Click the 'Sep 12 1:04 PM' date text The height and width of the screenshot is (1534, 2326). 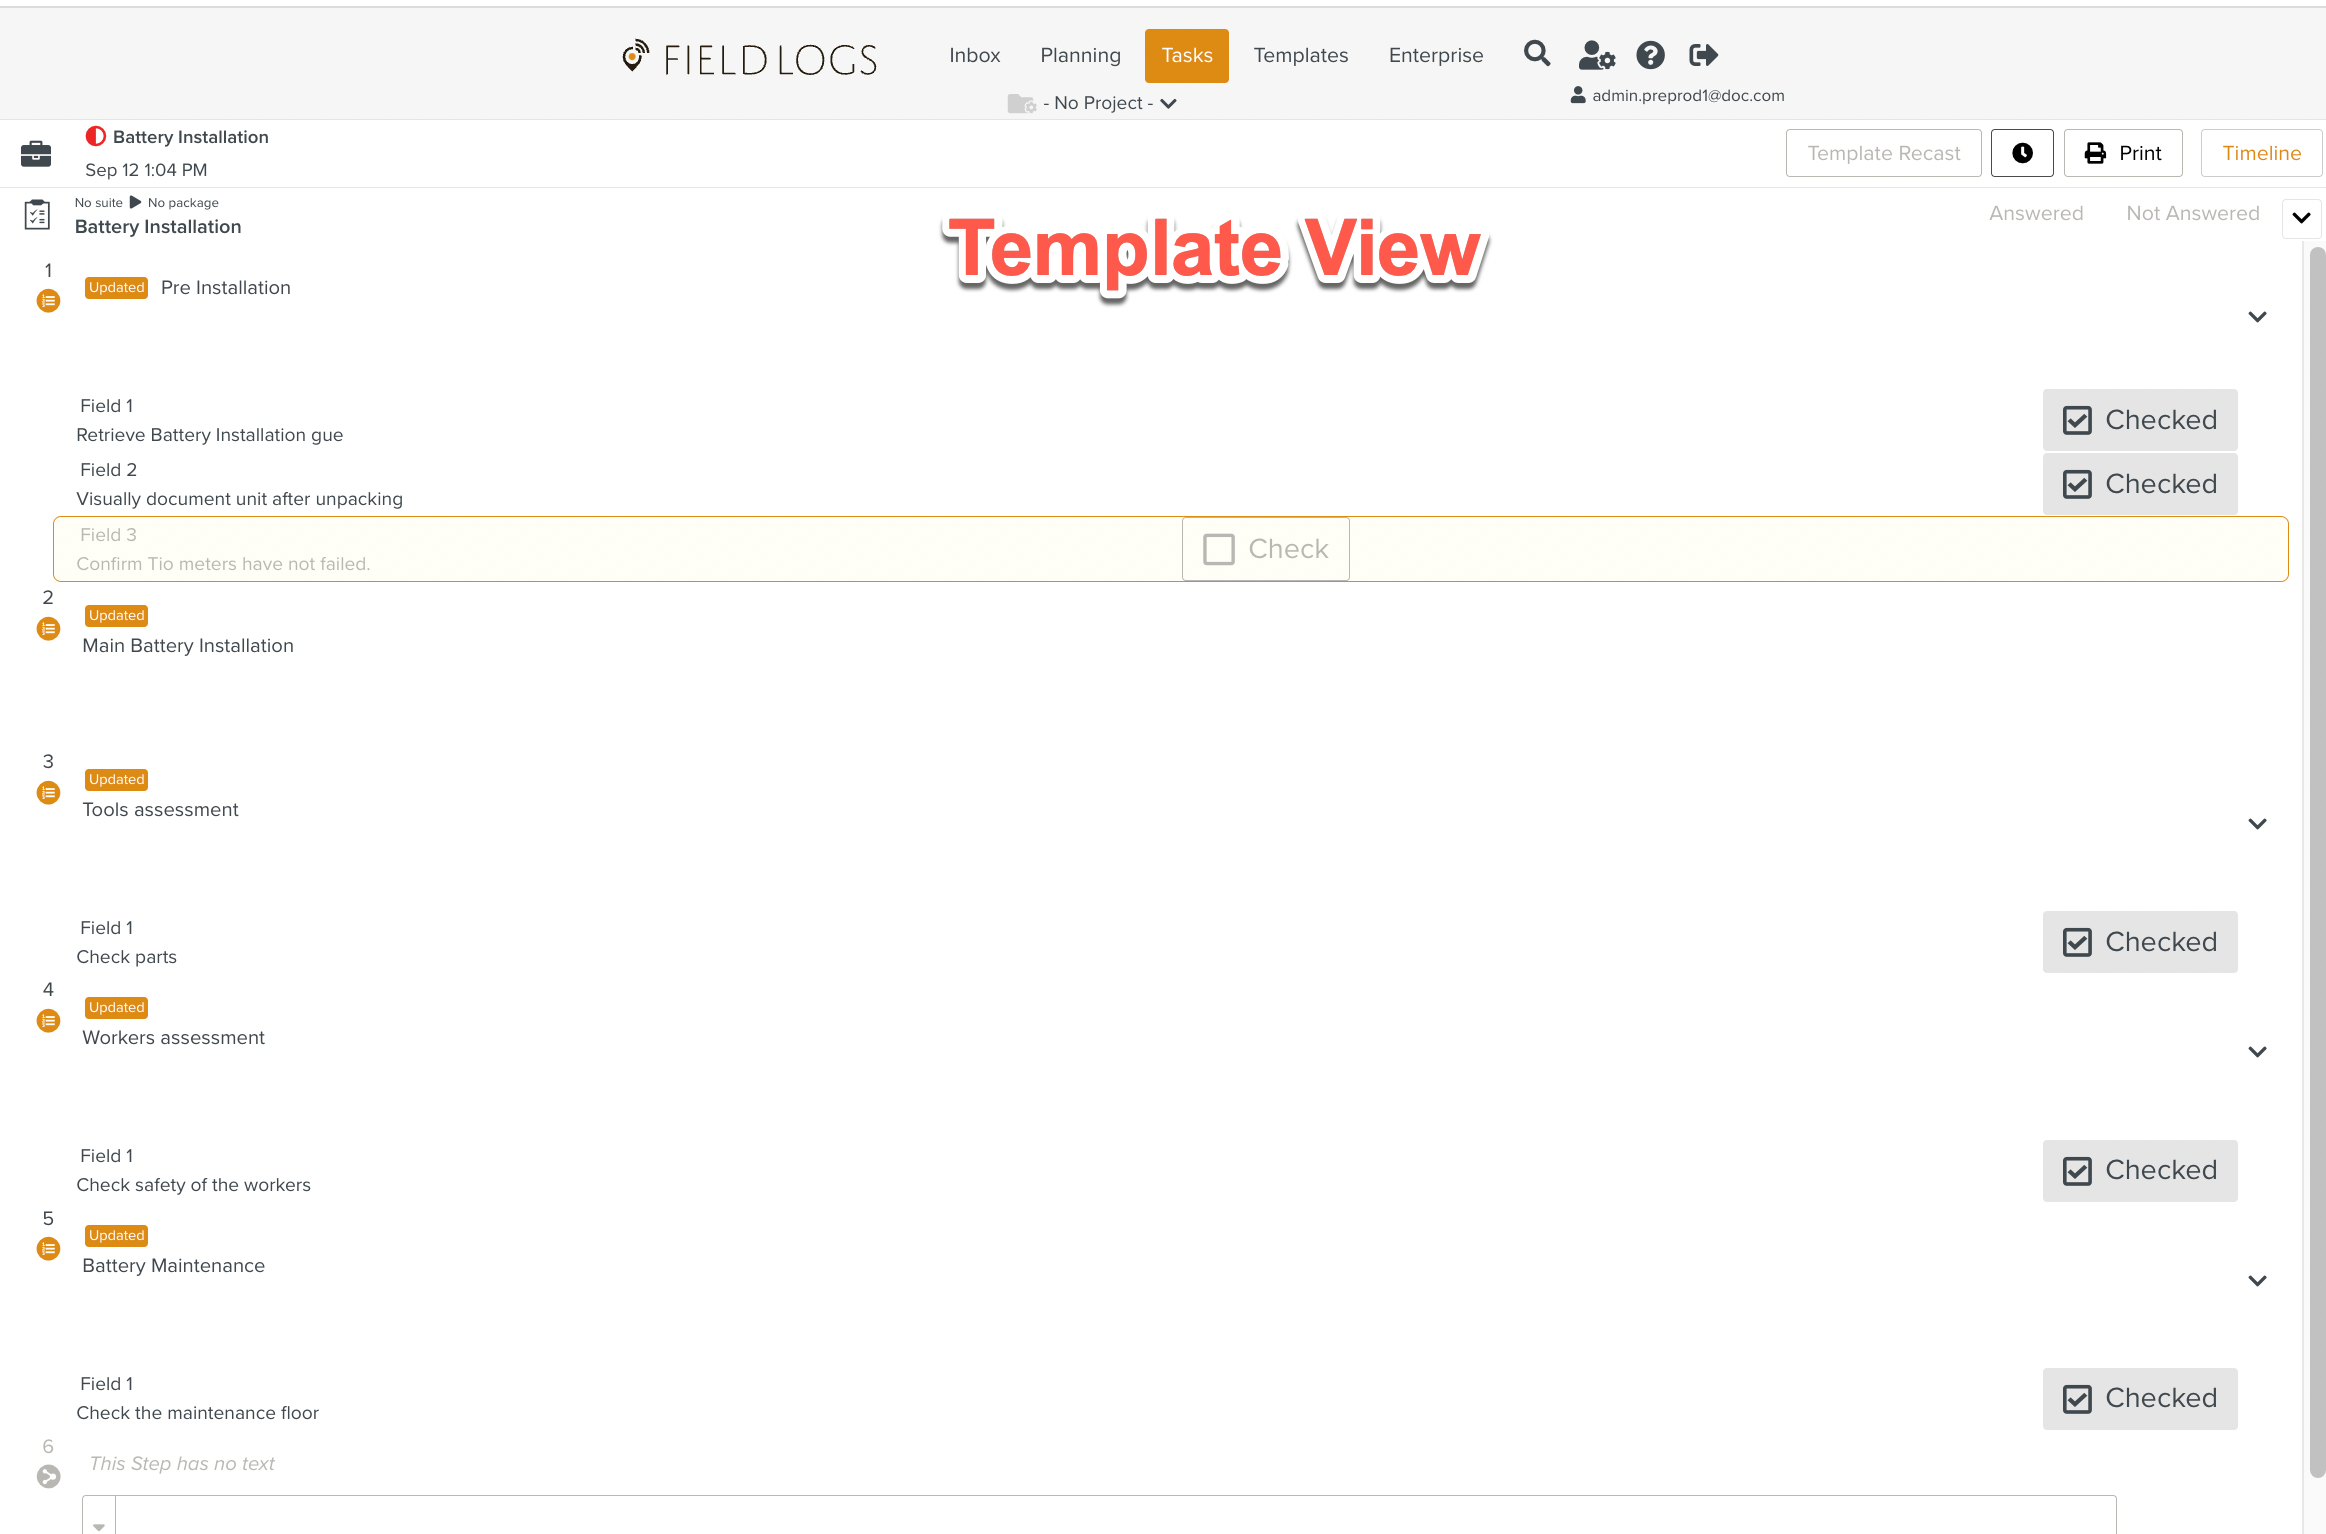coord(146,169)
